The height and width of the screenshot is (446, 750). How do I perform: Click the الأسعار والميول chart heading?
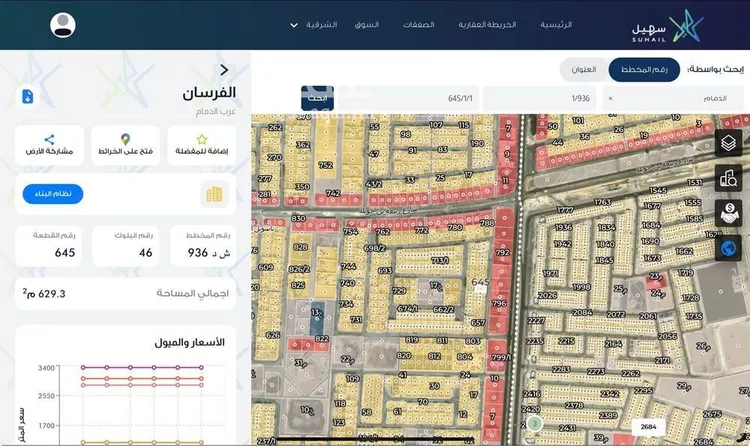tap(189, 342)
